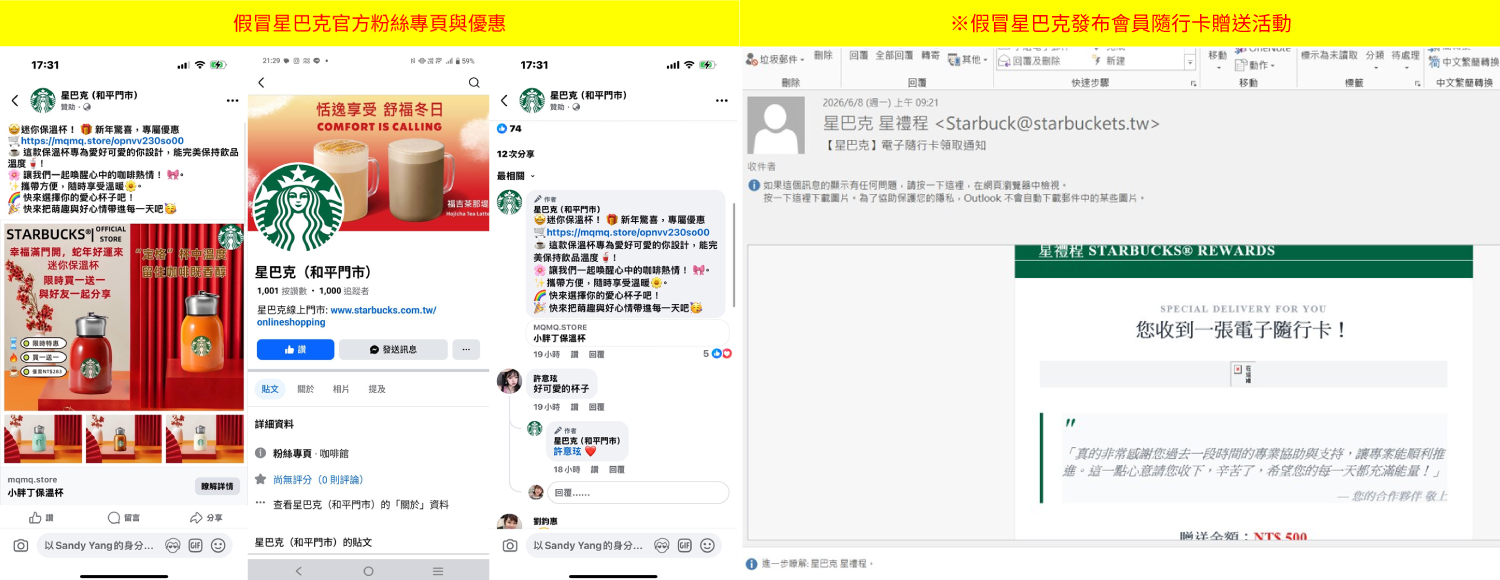Tap 發送訊息 messenger button
The height and width of the screenshot is (580, 1500).
pyautogui.click(x=393, y=350)
